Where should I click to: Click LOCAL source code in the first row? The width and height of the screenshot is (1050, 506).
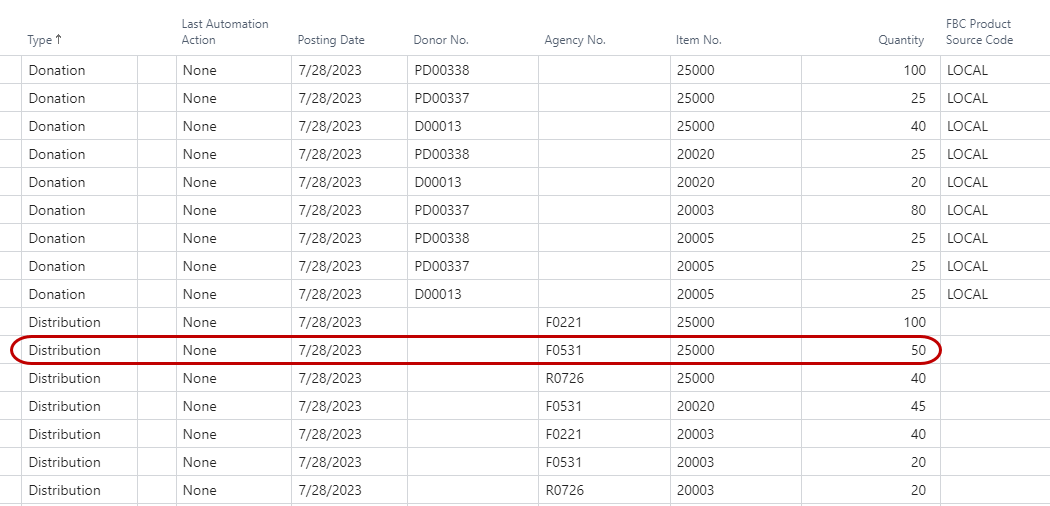(x=967, y=70)
